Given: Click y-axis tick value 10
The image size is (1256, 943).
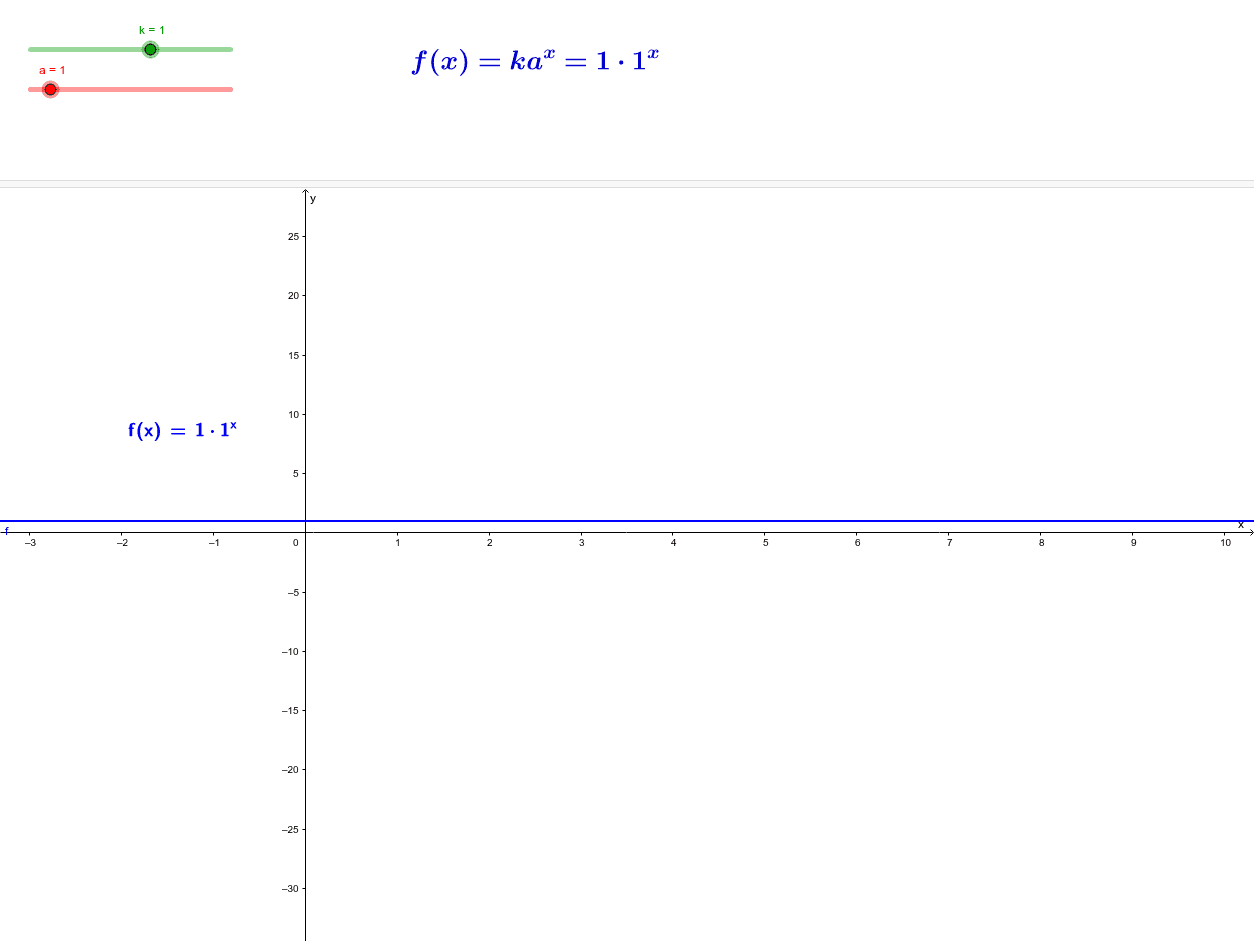Looking at the screenshot, I should tap(293, 414).
